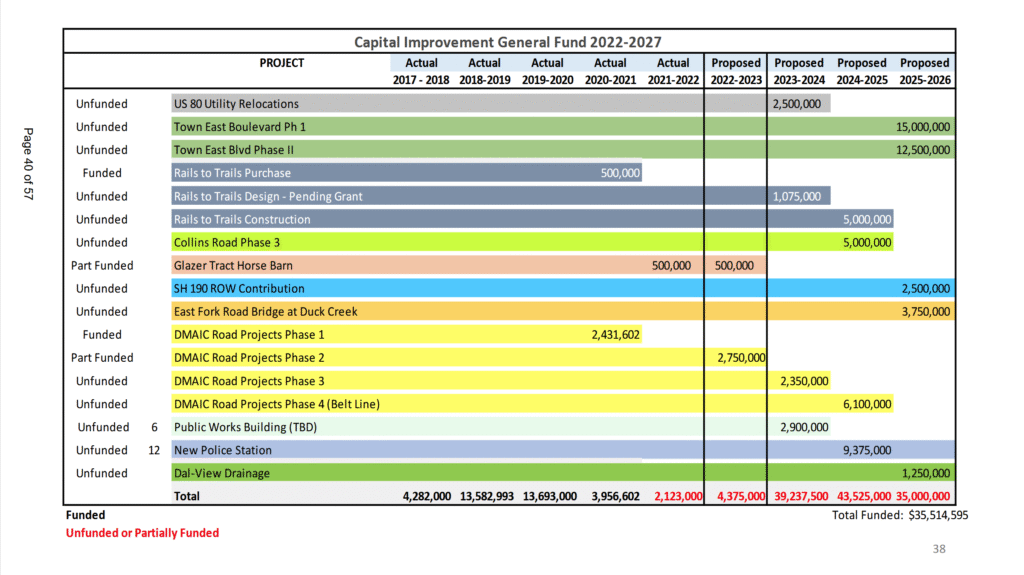1024x575 pixels.
Task: Click the 3,750,000 East Fork Road Bridge value
Action: coord(926,312)
